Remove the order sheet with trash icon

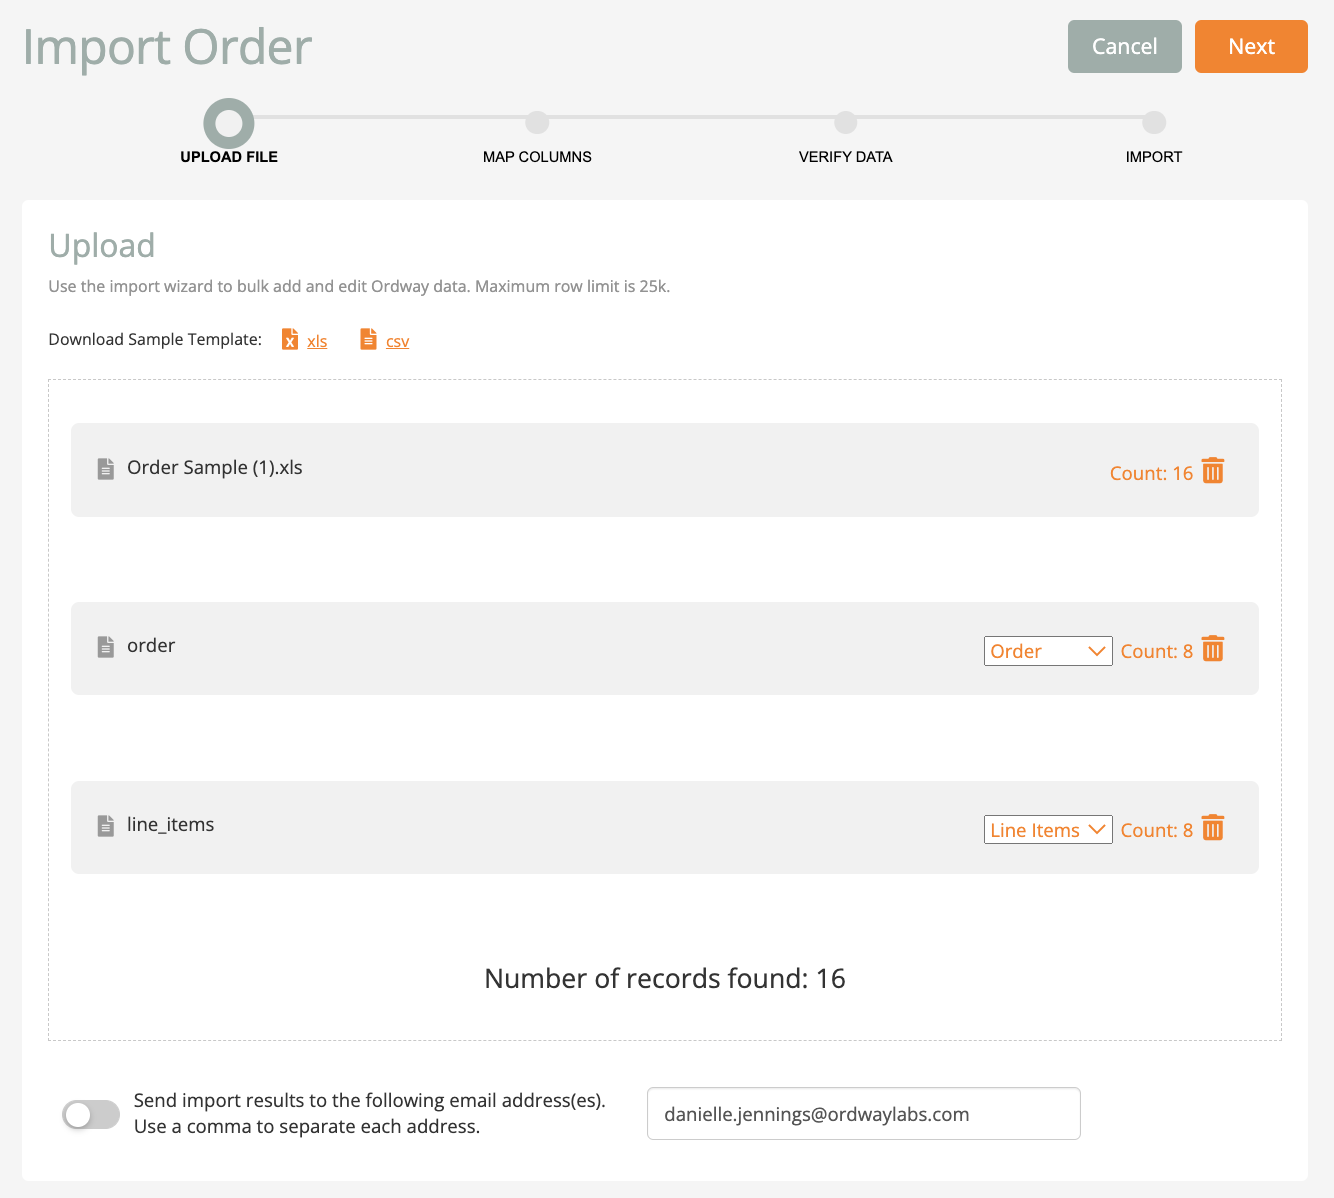click(1213, 649)
